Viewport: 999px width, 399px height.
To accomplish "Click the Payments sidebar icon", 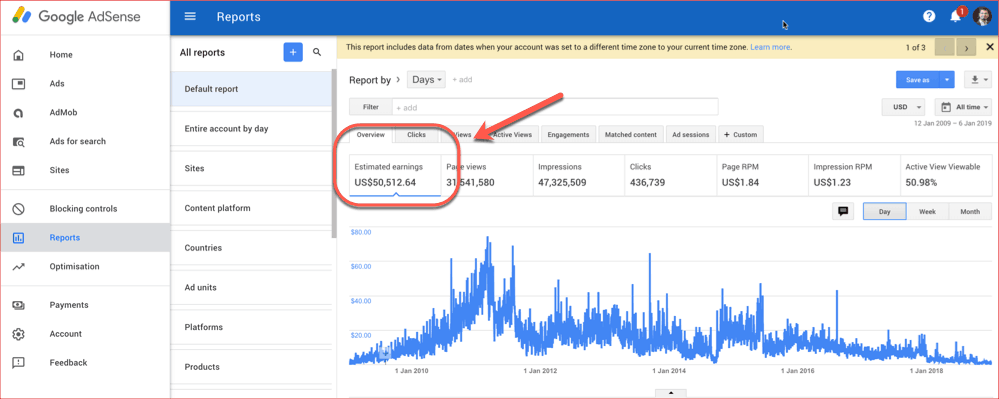I will coord(18,305).
